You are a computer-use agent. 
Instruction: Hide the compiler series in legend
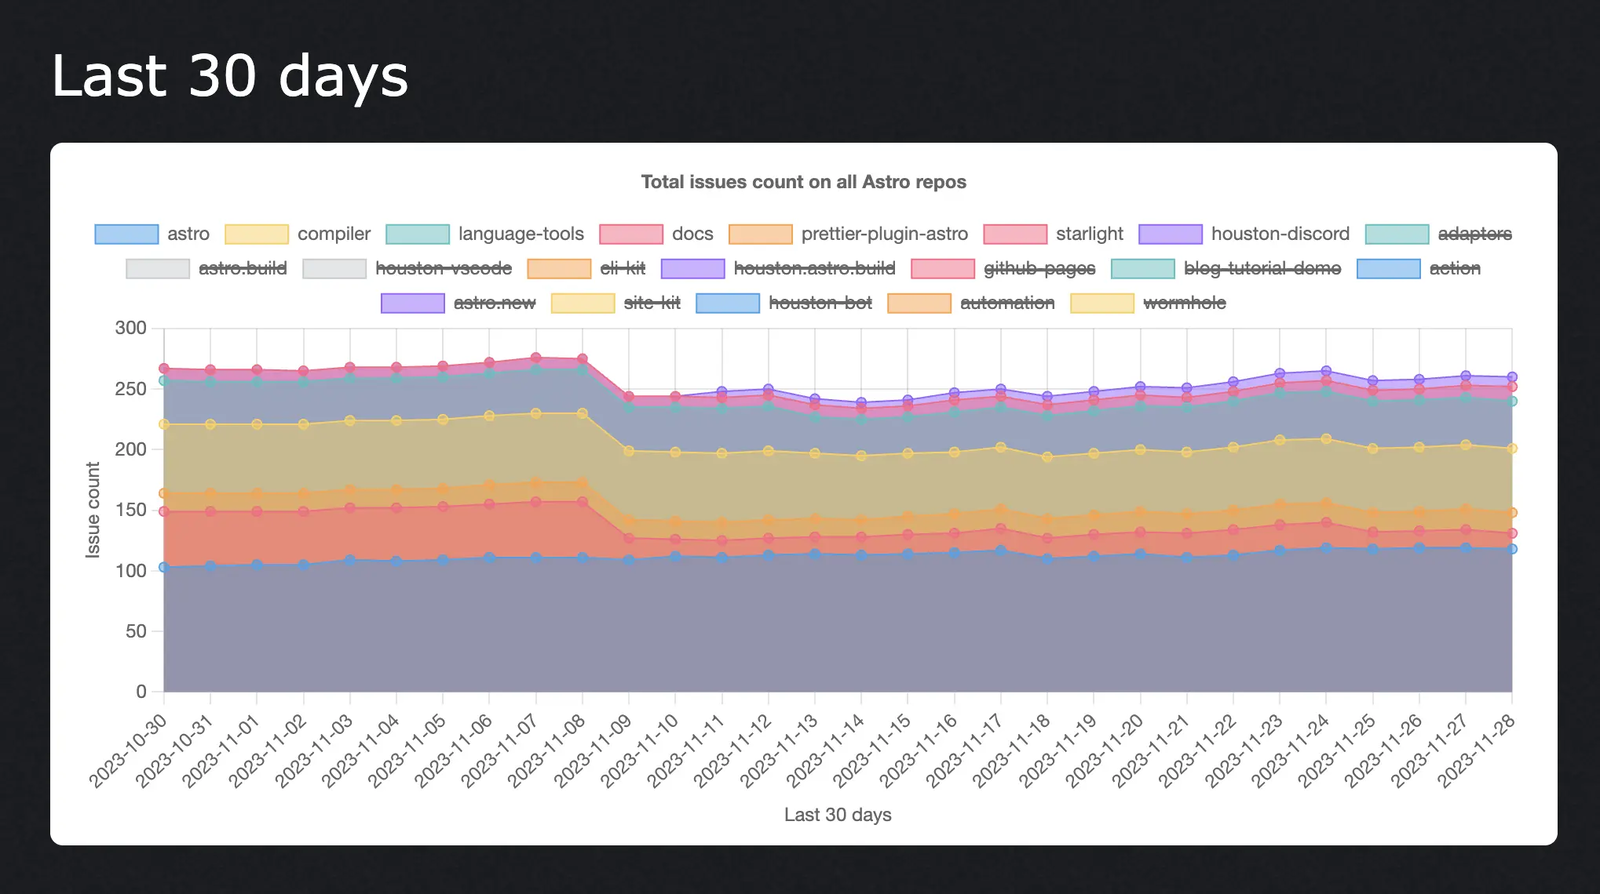tap(257, 234)
